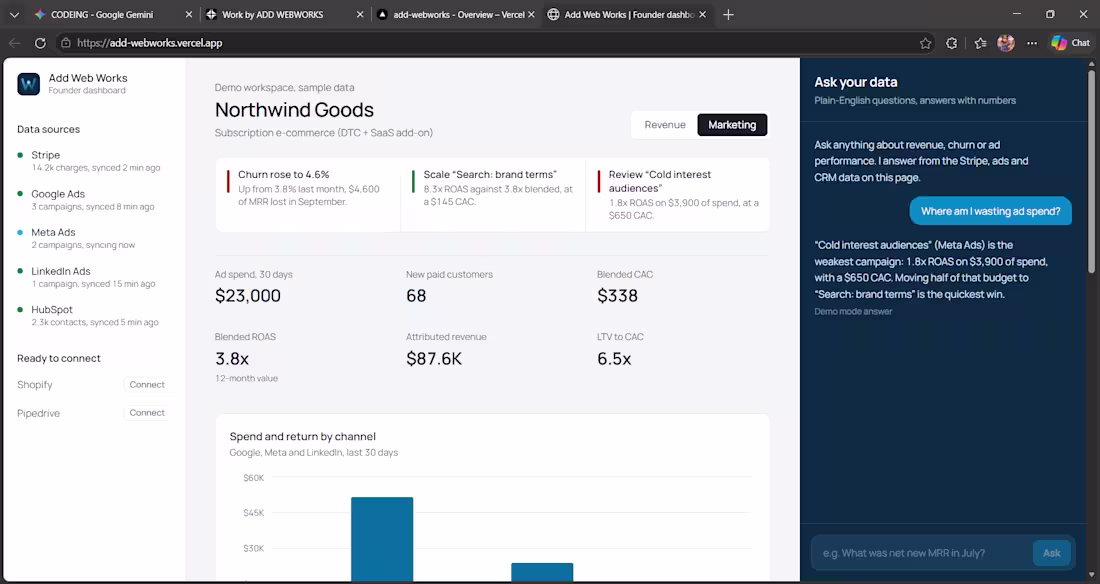Select the Stripe data source

pos(88,161)
